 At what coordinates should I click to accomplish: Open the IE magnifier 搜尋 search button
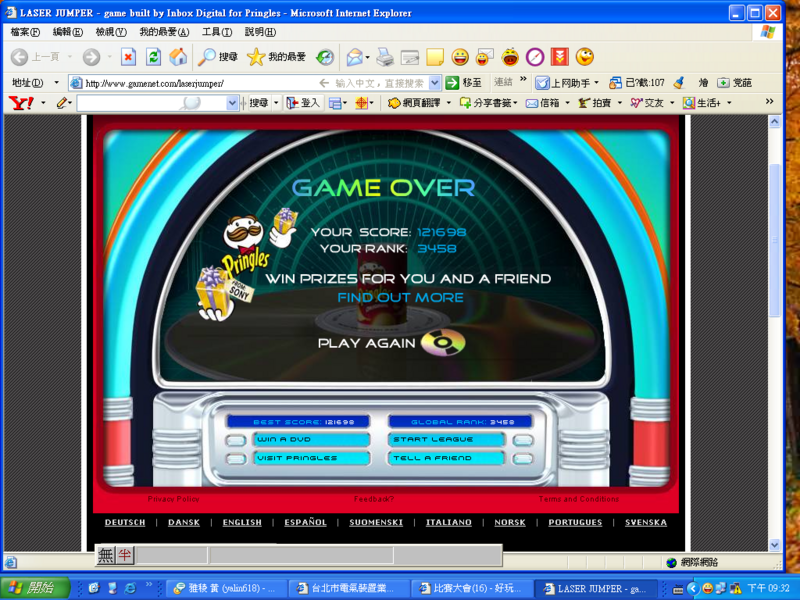click(x=218, y=57)
